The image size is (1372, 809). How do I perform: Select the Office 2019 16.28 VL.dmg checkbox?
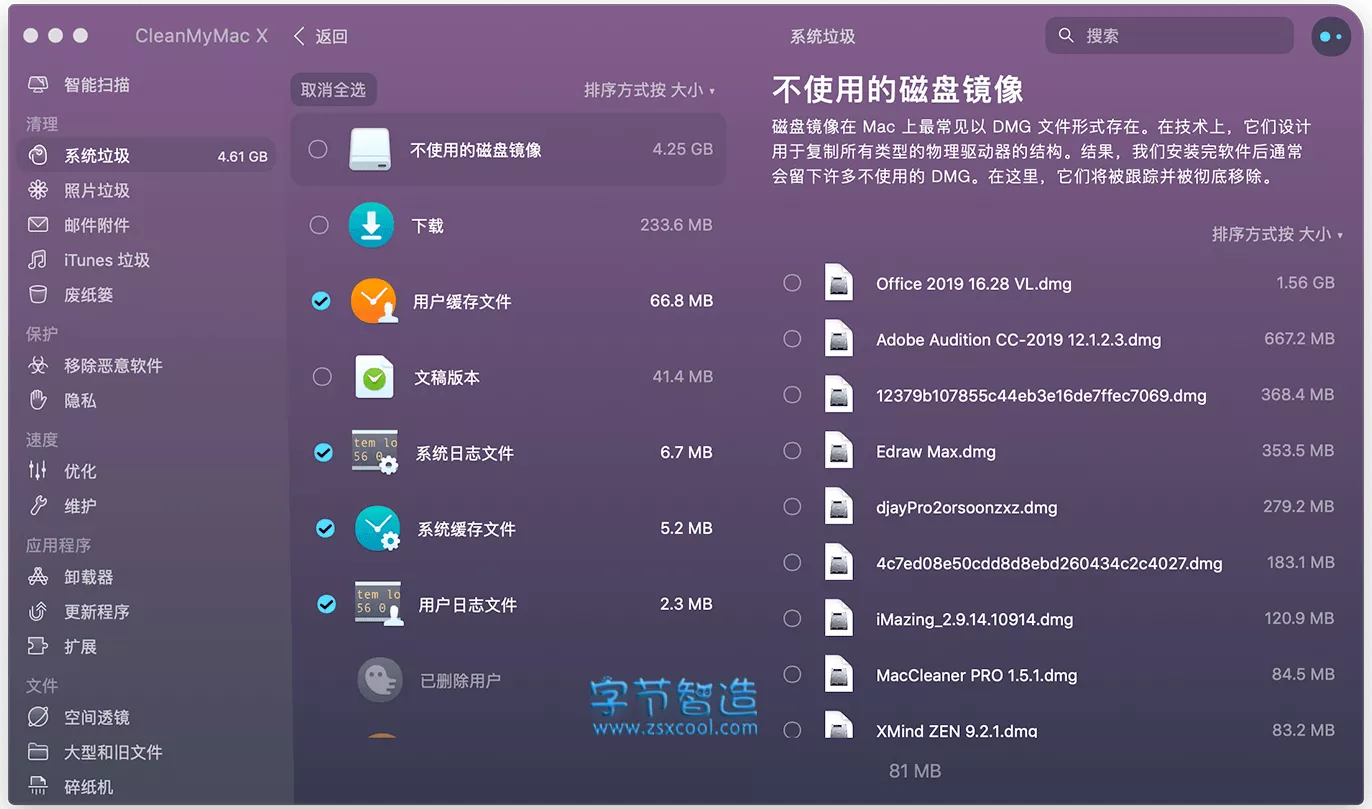[792, 283]
